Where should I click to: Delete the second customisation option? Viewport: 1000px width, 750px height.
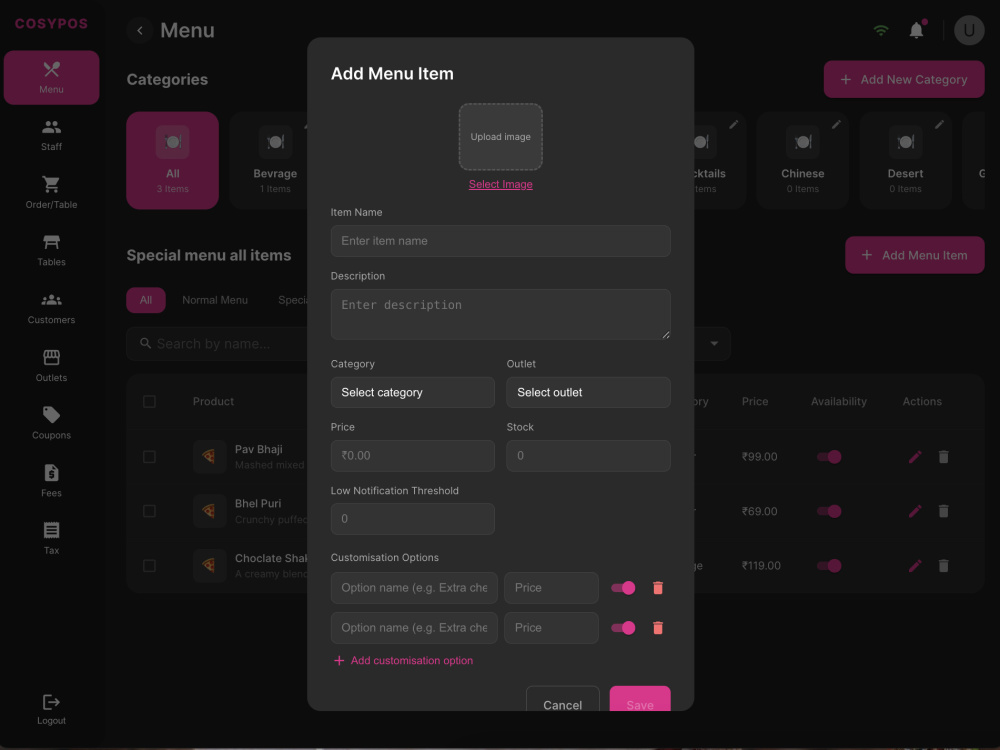pos(658,628)
